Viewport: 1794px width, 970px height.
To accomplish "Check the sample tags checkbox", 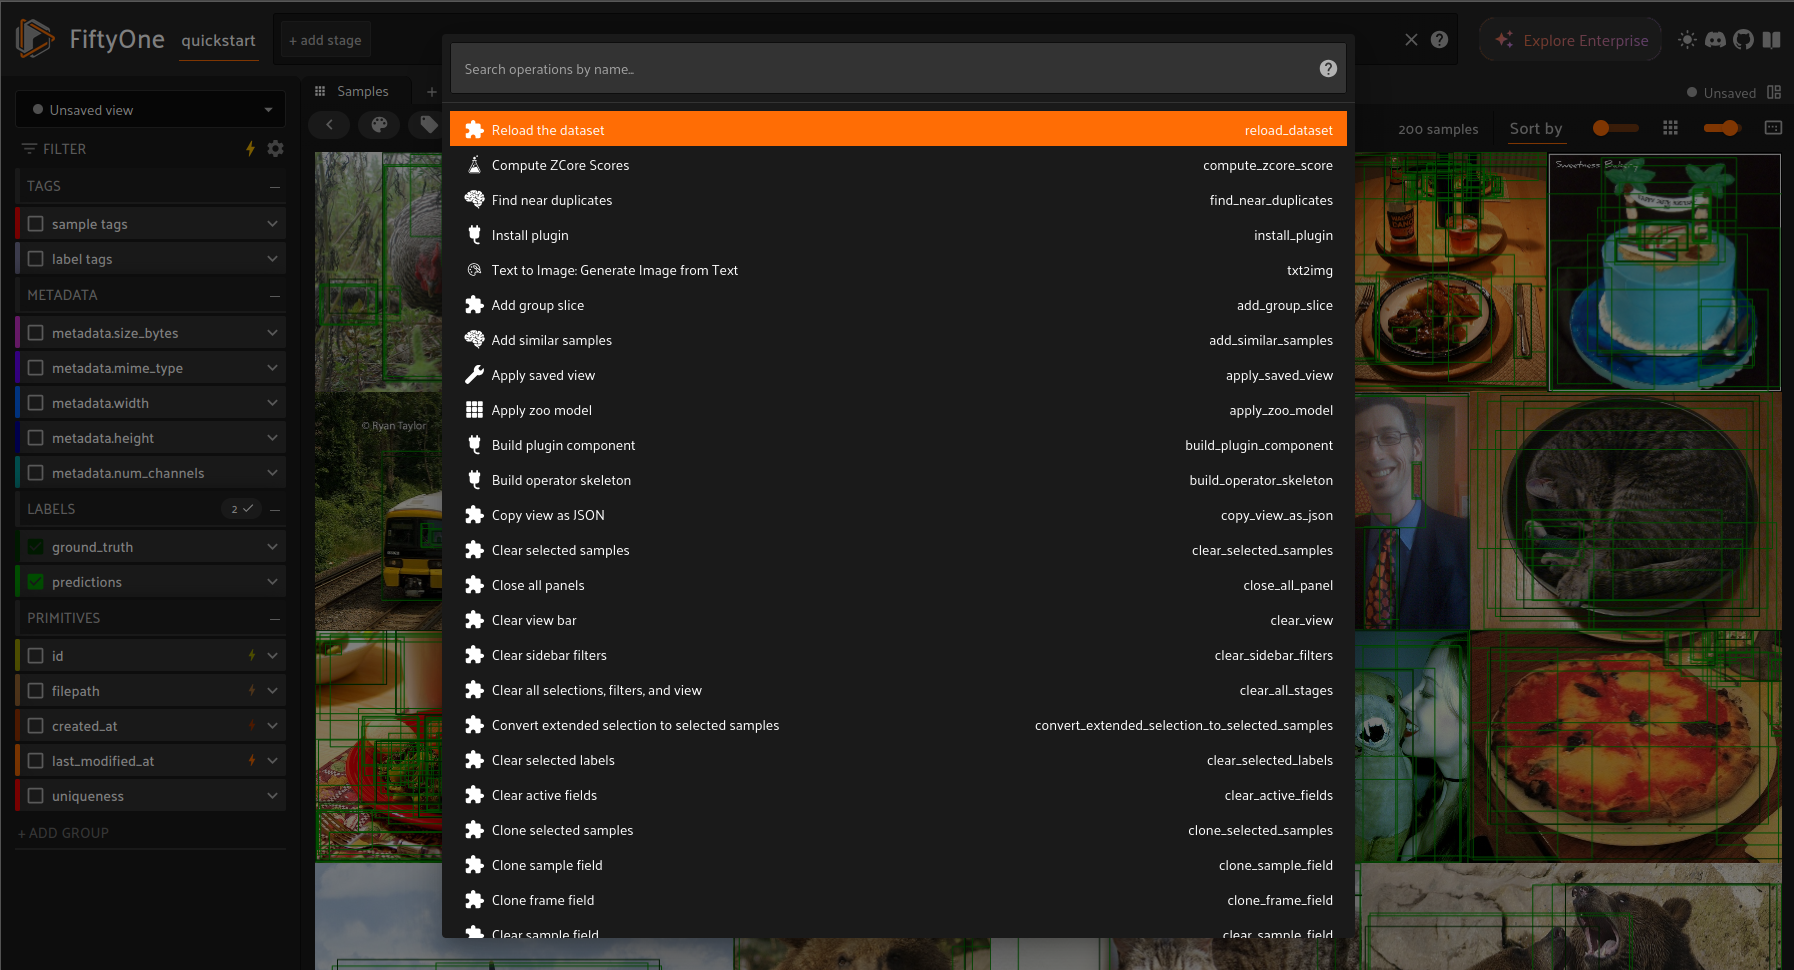I will tap(36, 223).
